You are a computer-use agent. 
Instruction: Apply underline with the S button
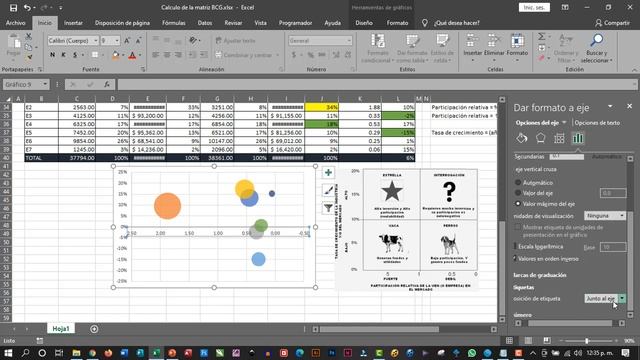click(75, 55)
